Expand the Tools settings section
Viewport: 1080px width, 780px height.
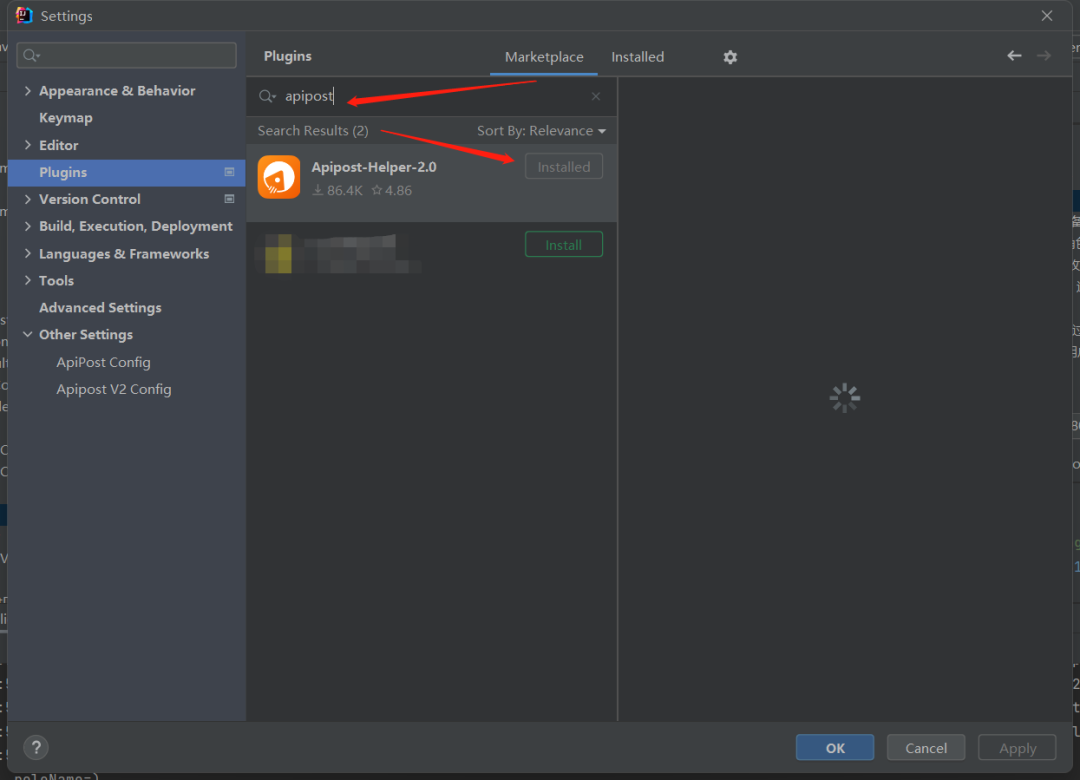coord(28,280)
